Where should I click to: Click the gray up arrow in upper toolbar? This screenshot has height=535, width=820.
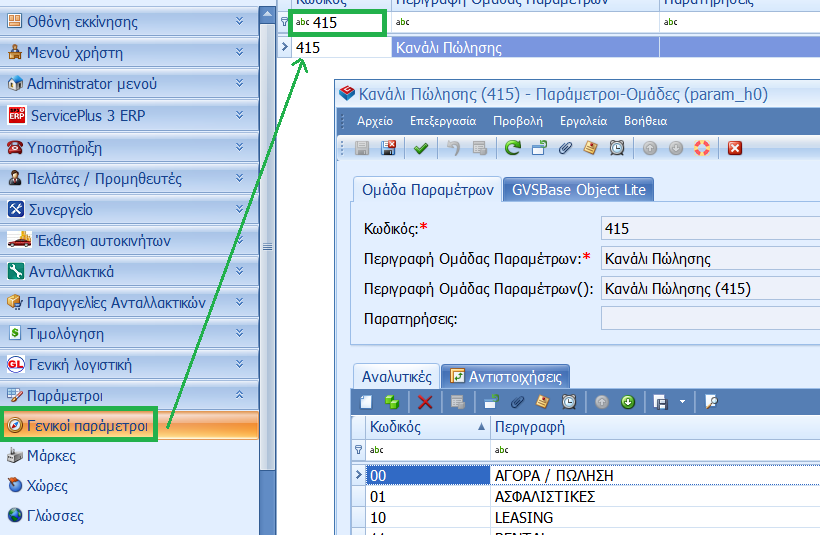[650, 149]
